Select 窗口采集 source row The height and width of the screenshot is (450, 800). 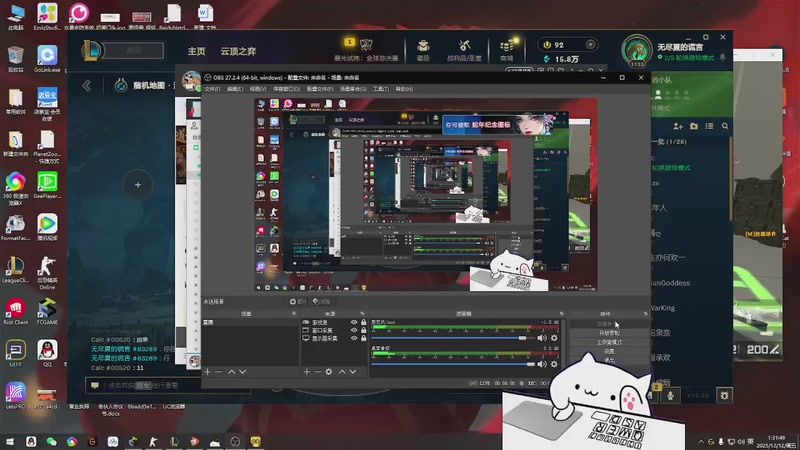click(x=334, y=330)
